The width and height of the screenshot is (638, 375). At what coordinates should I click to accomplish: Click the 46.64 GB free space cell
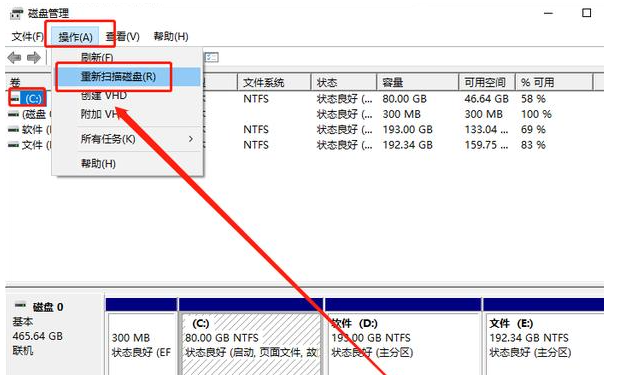[x=487, y=99]
